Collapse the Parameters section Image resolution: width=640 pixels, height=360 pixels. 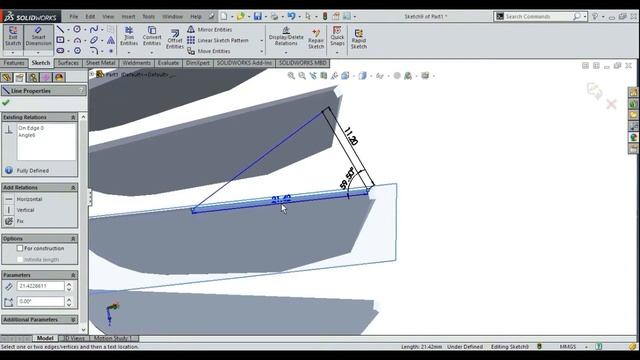(x=73, y=275)
